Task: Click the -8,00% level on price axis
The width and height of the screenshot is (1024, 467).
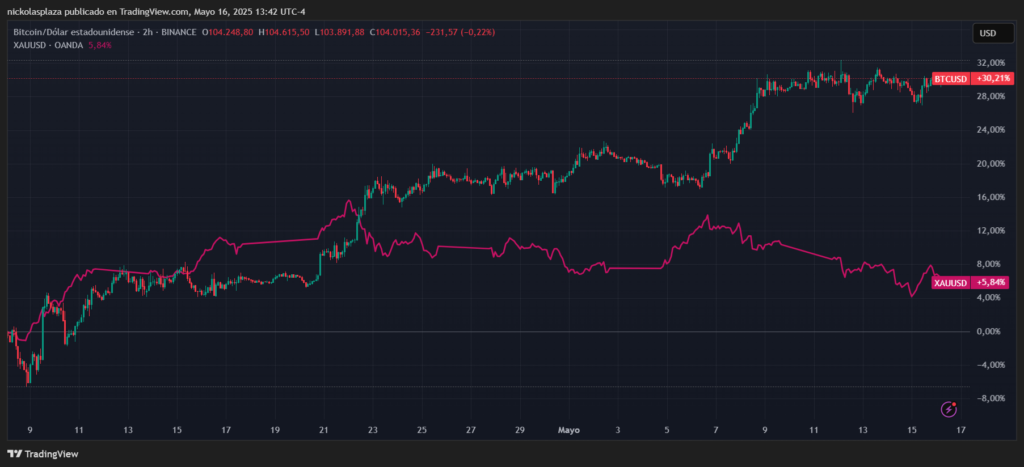Action: click(x=989, y=398)
